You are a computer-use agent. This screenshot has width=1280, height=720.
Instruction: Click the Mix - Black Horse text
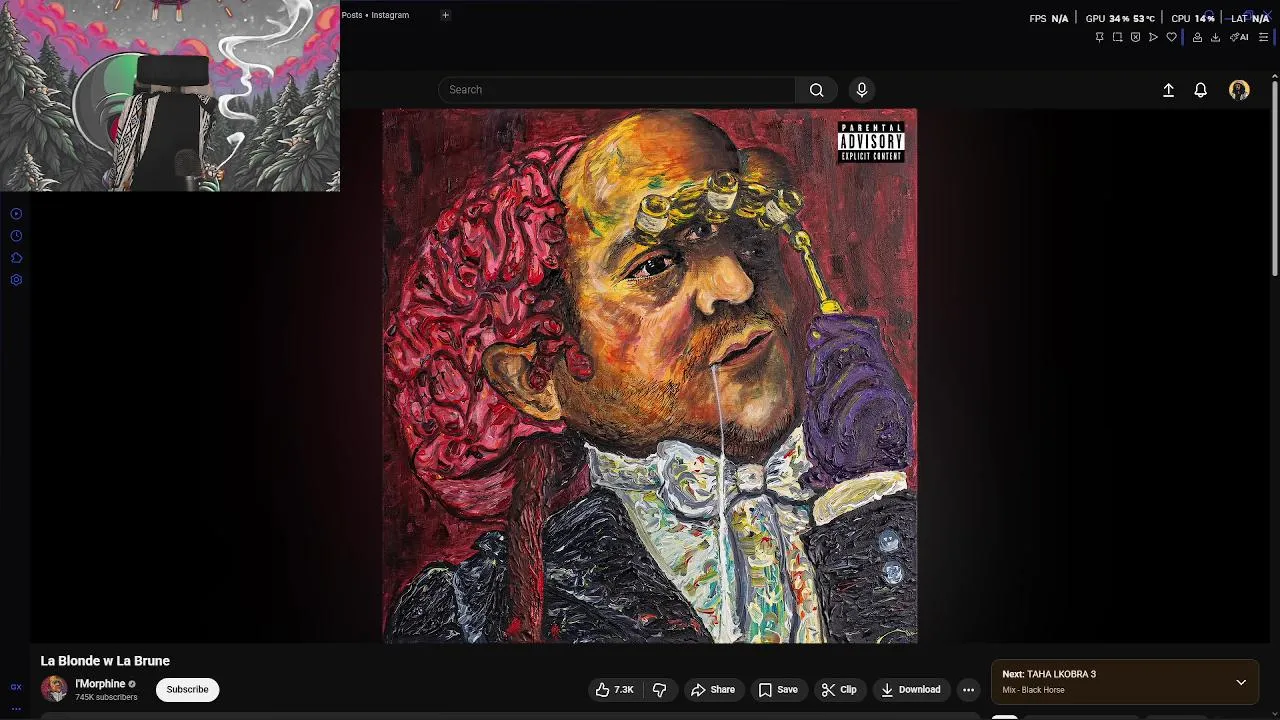pos(1033,690)
